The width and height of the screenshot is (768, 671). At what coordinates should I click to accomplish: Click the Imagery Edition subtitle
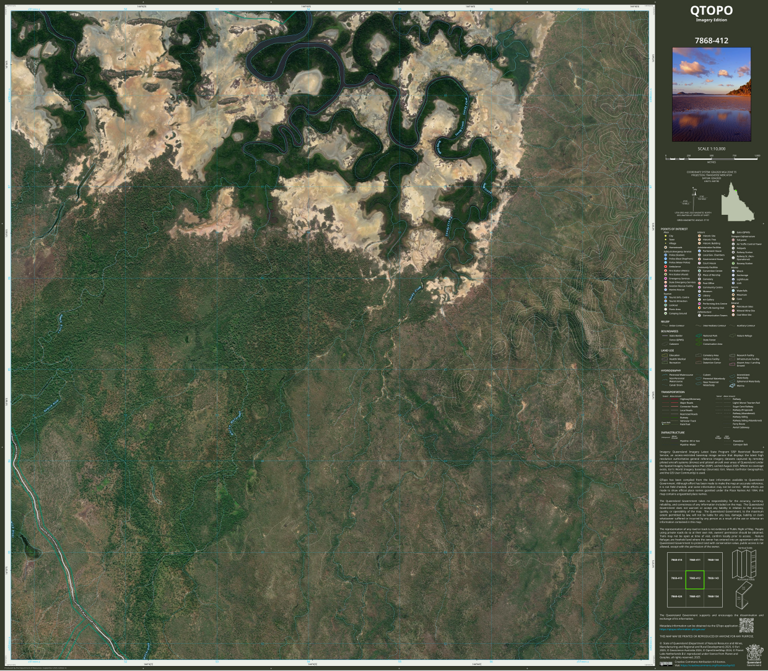point(711,20)
